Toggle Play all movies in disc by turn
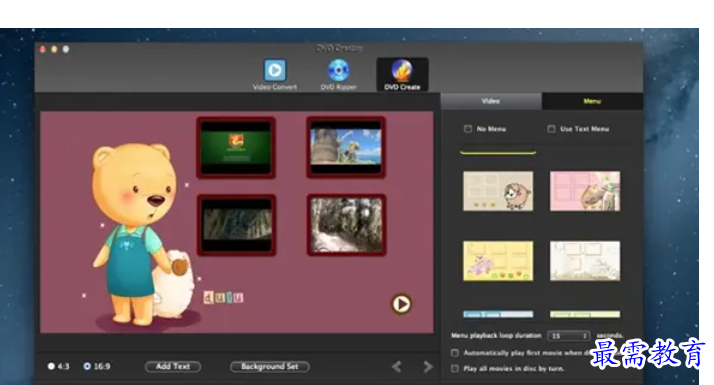The width and height of the screenshot is (714, 385). pos(454,368)
